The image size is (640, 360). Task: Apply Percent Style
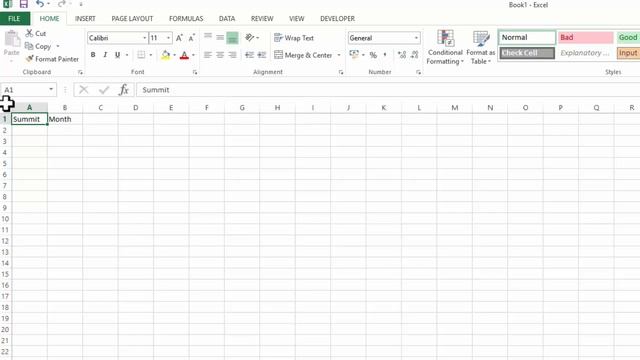tap(373, 55)
